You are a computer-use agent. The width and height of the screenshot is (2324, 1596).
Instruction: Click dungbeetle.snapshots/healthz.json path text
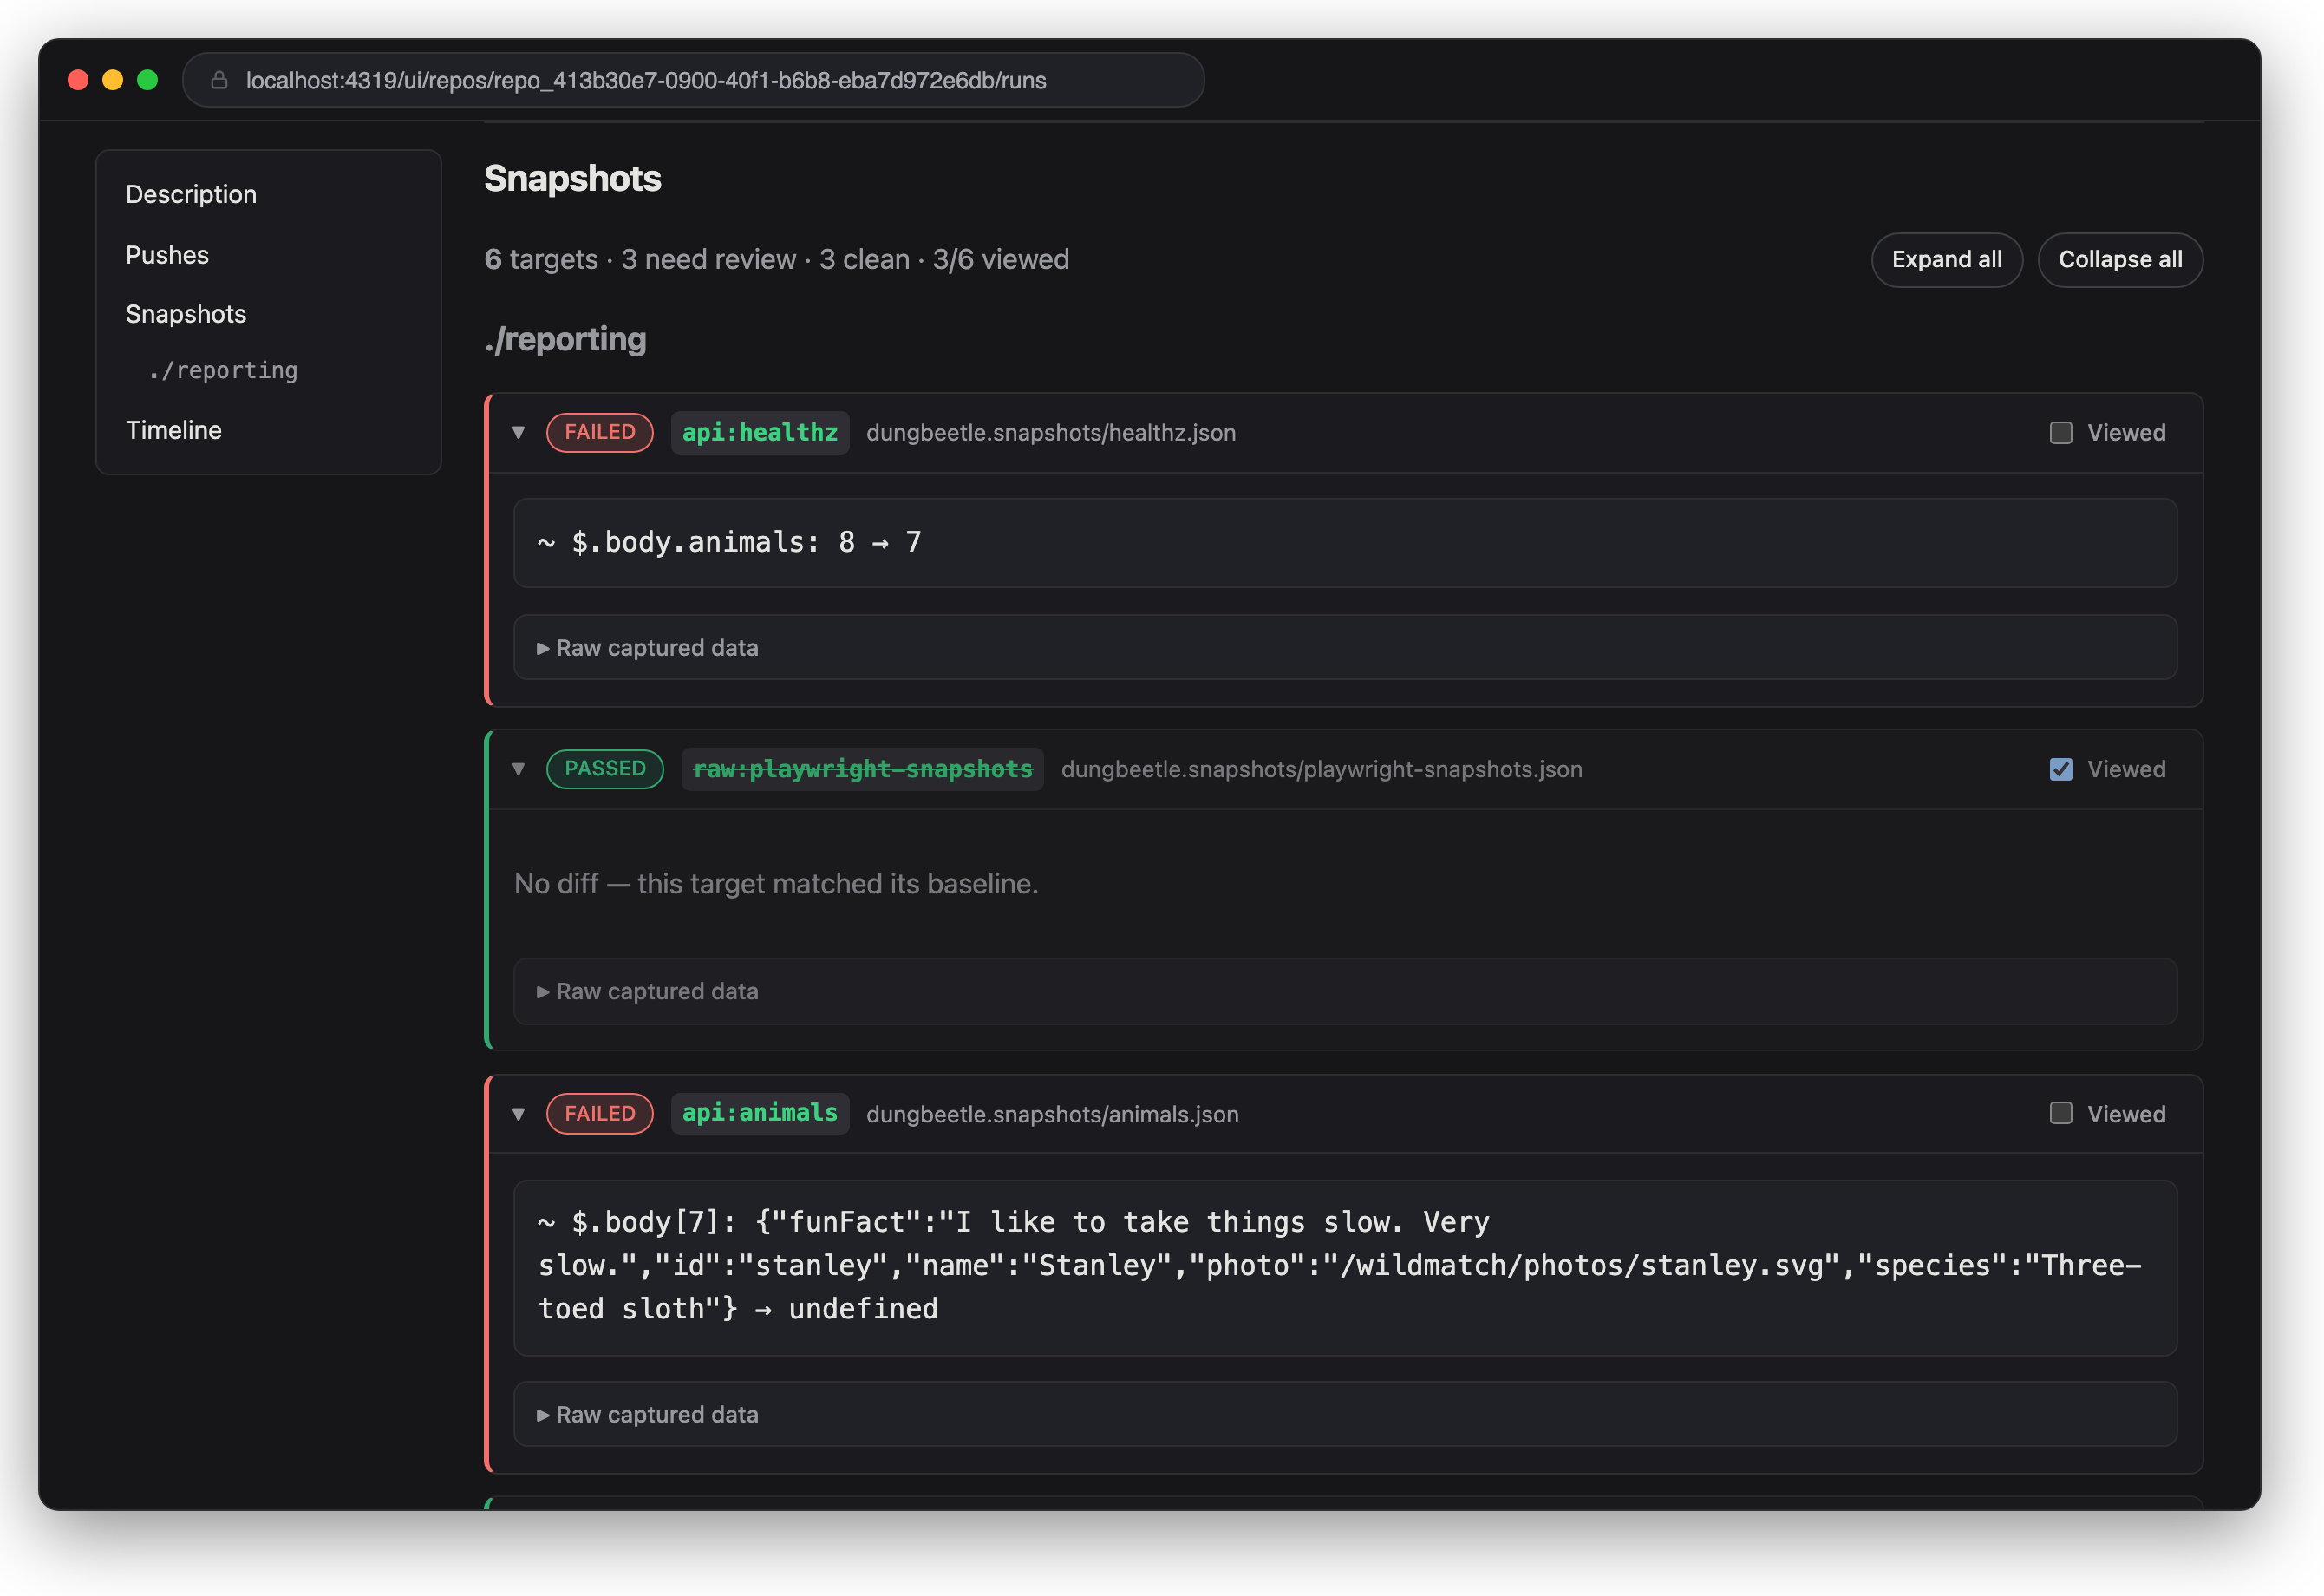click(x=1051, y=433)
